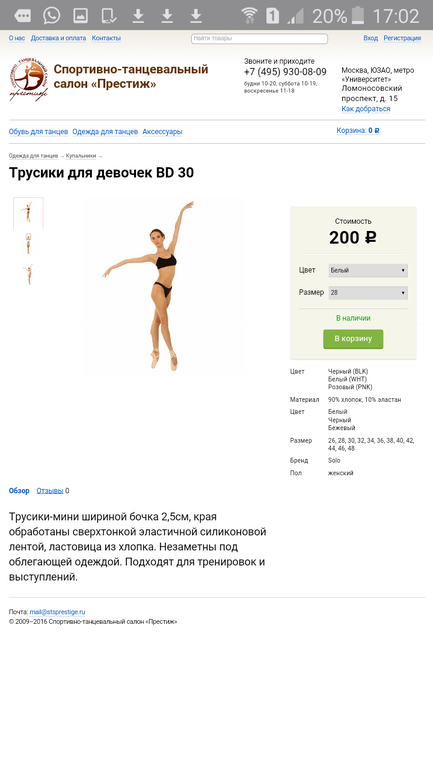The image size is (433, 770).
Task: Tap the SIM card 1 indicator icon
Action: (x=272, y=16)
